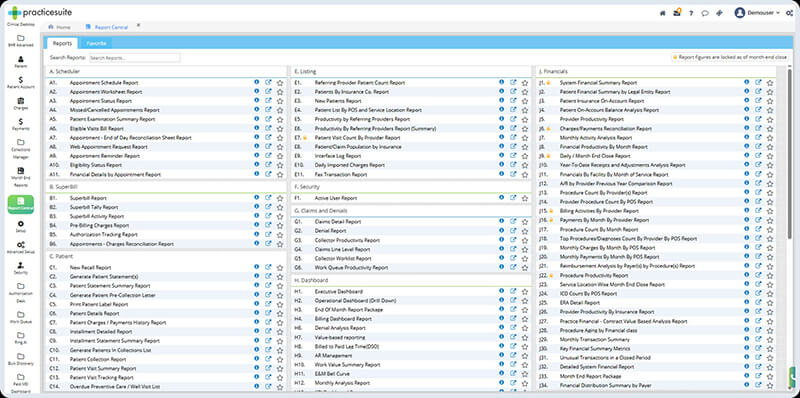Image resolution: width=800 pixels, height=398 pixels.
Task: Show info for New Recall Report
Action: coord(257,267)
